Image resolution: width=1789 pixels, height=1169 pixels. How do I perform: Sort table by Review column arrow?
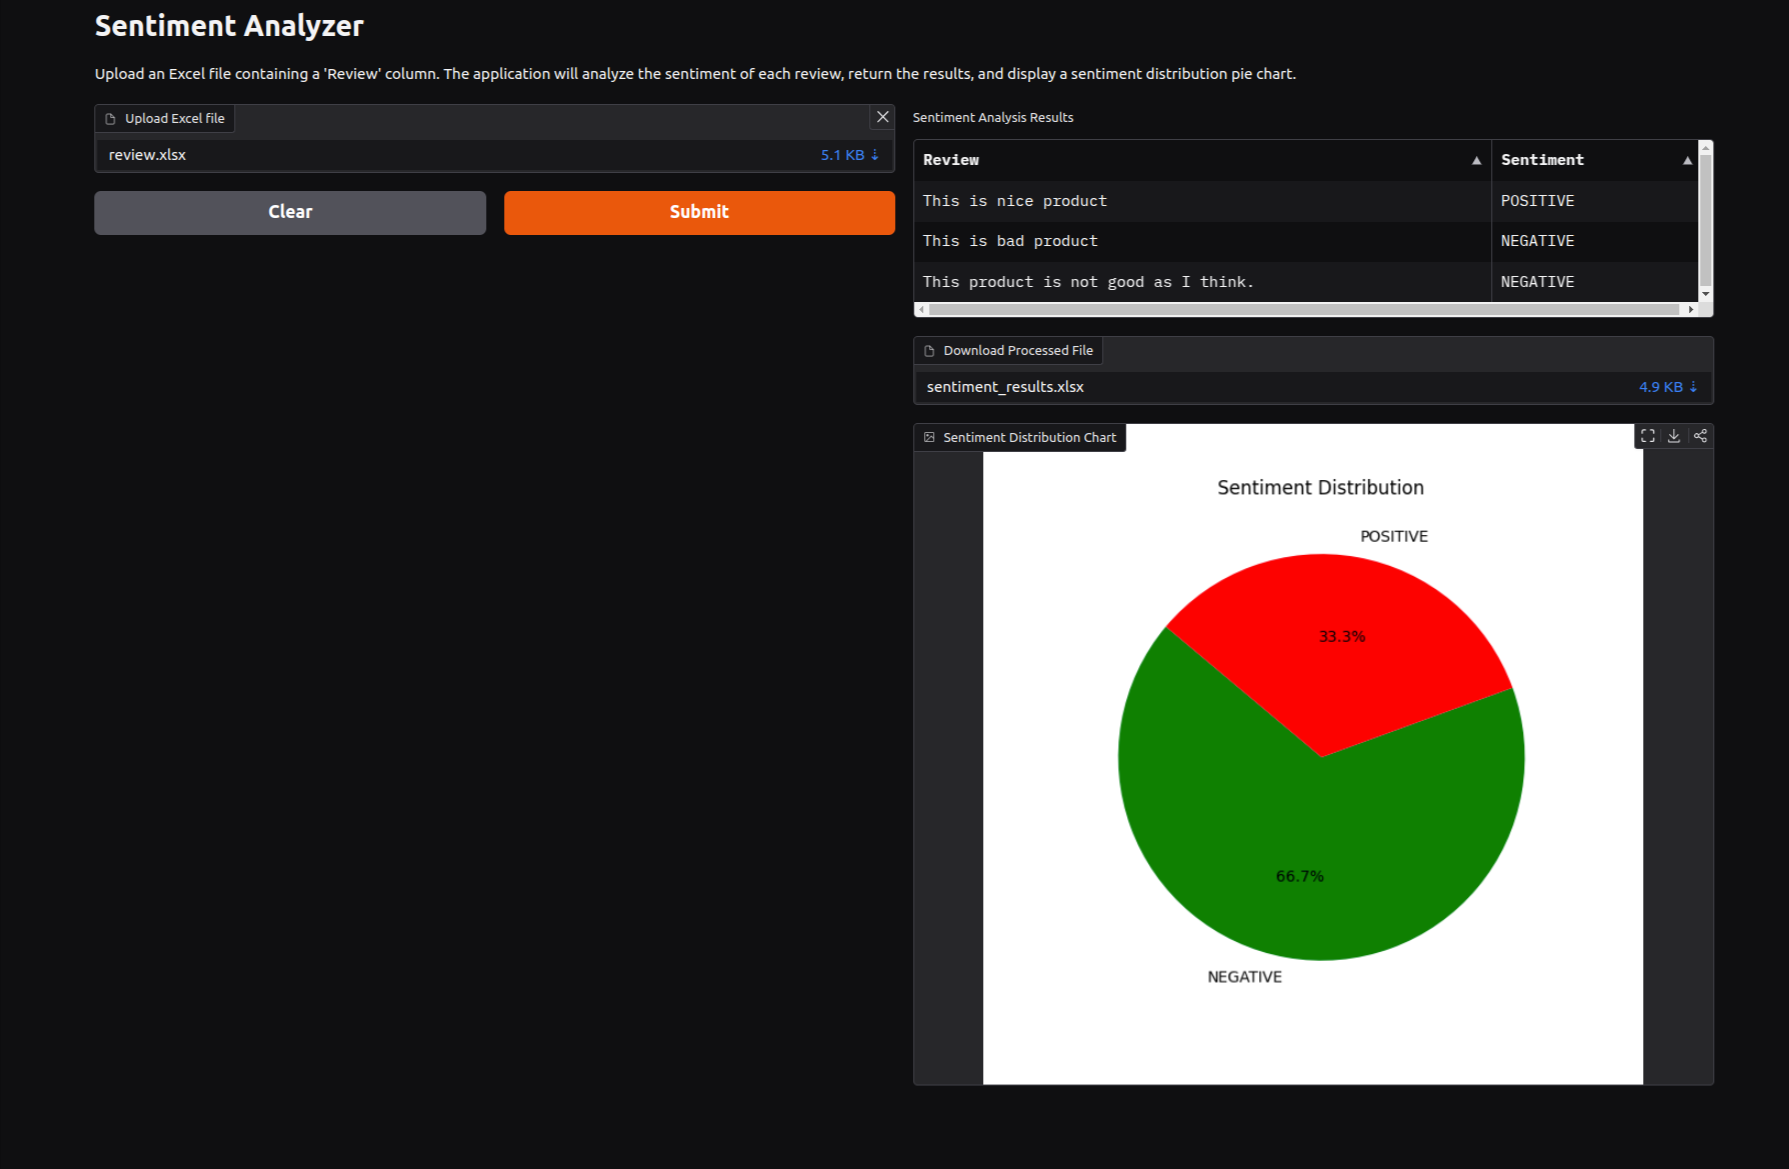click(x=1476, y=160)
